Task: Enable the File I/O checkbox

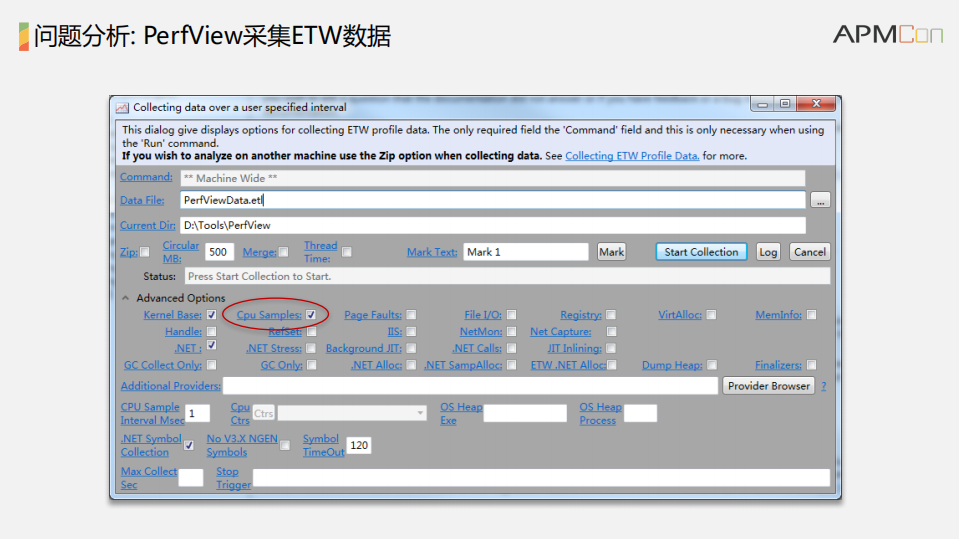Action: coord(511,314)
